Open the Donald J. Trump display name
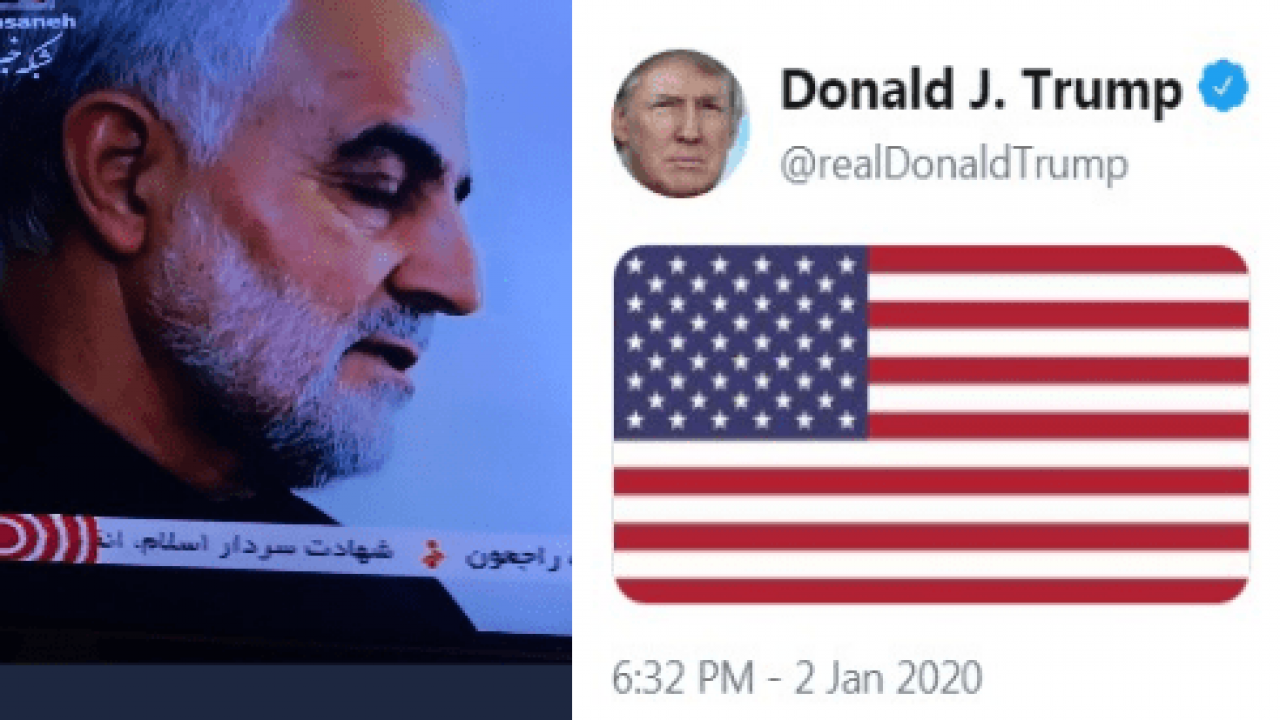1280x720 pixels. pyautogui.click(x=981, y=90)
